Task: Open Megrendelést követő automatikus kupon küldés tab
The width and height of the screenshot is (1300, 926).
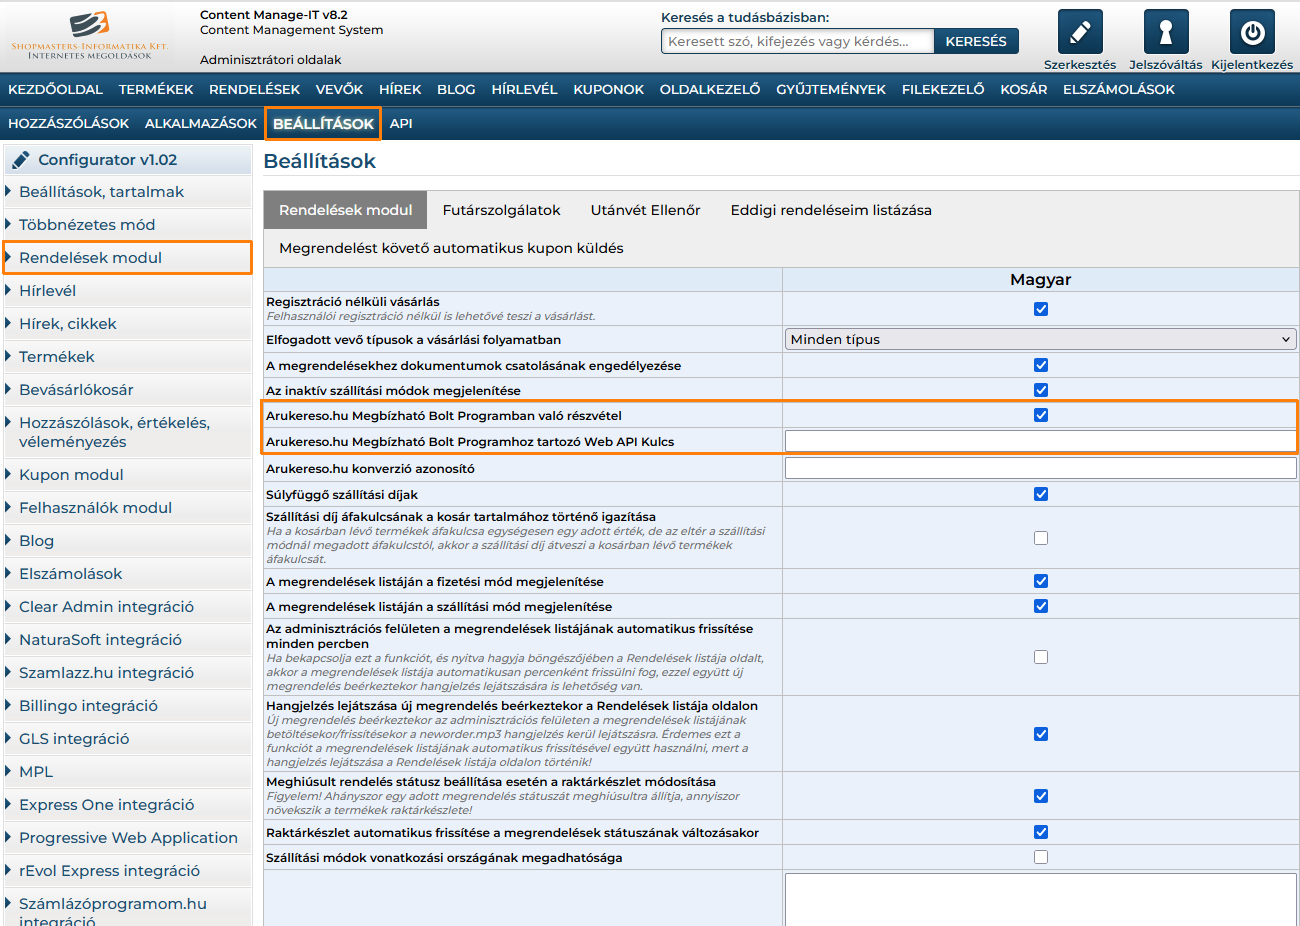Action: 451,248
